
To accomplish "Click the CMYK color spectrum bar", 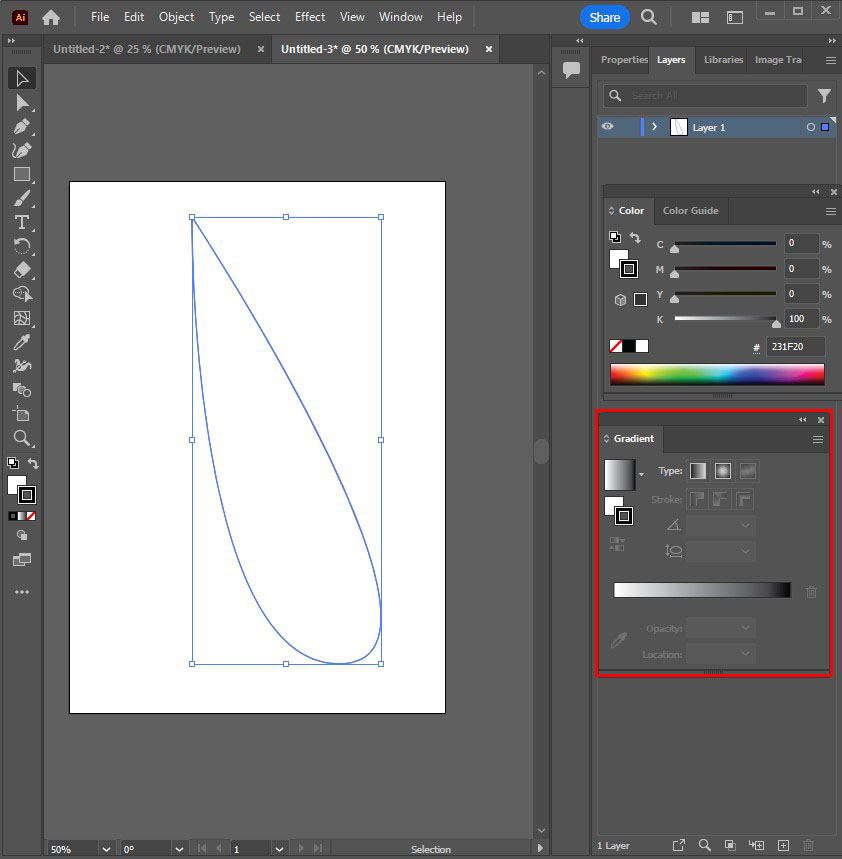I will point(717,374).
